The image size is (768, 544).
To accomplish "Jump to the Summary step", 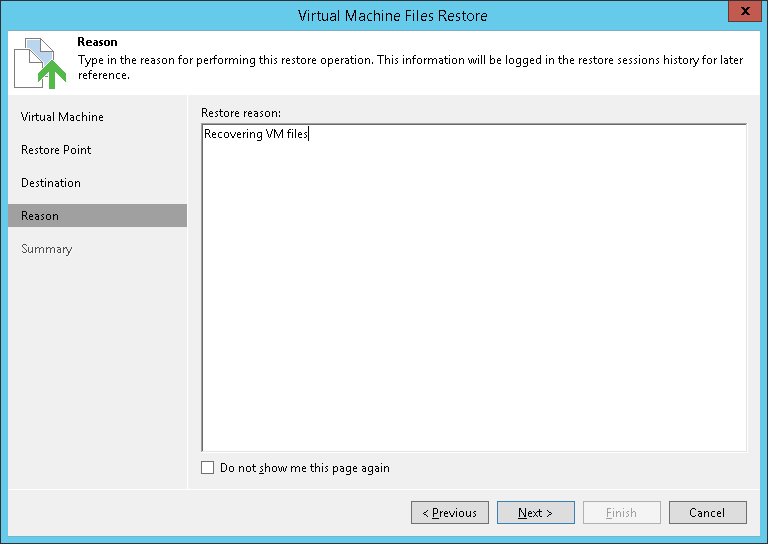I will tap(47, 249).
